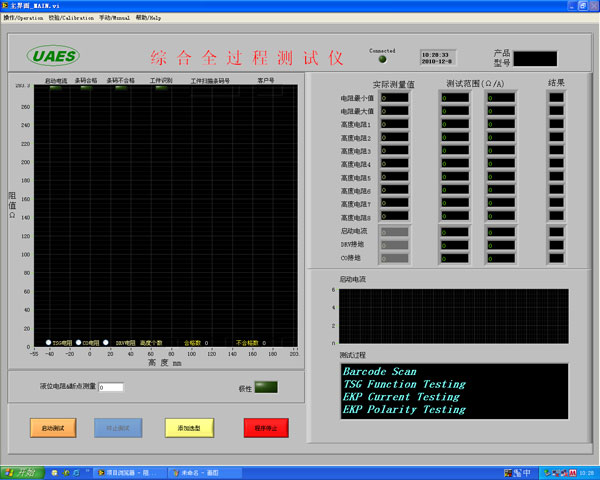Click 高度电阻4 measured value box

click(395, 163)
